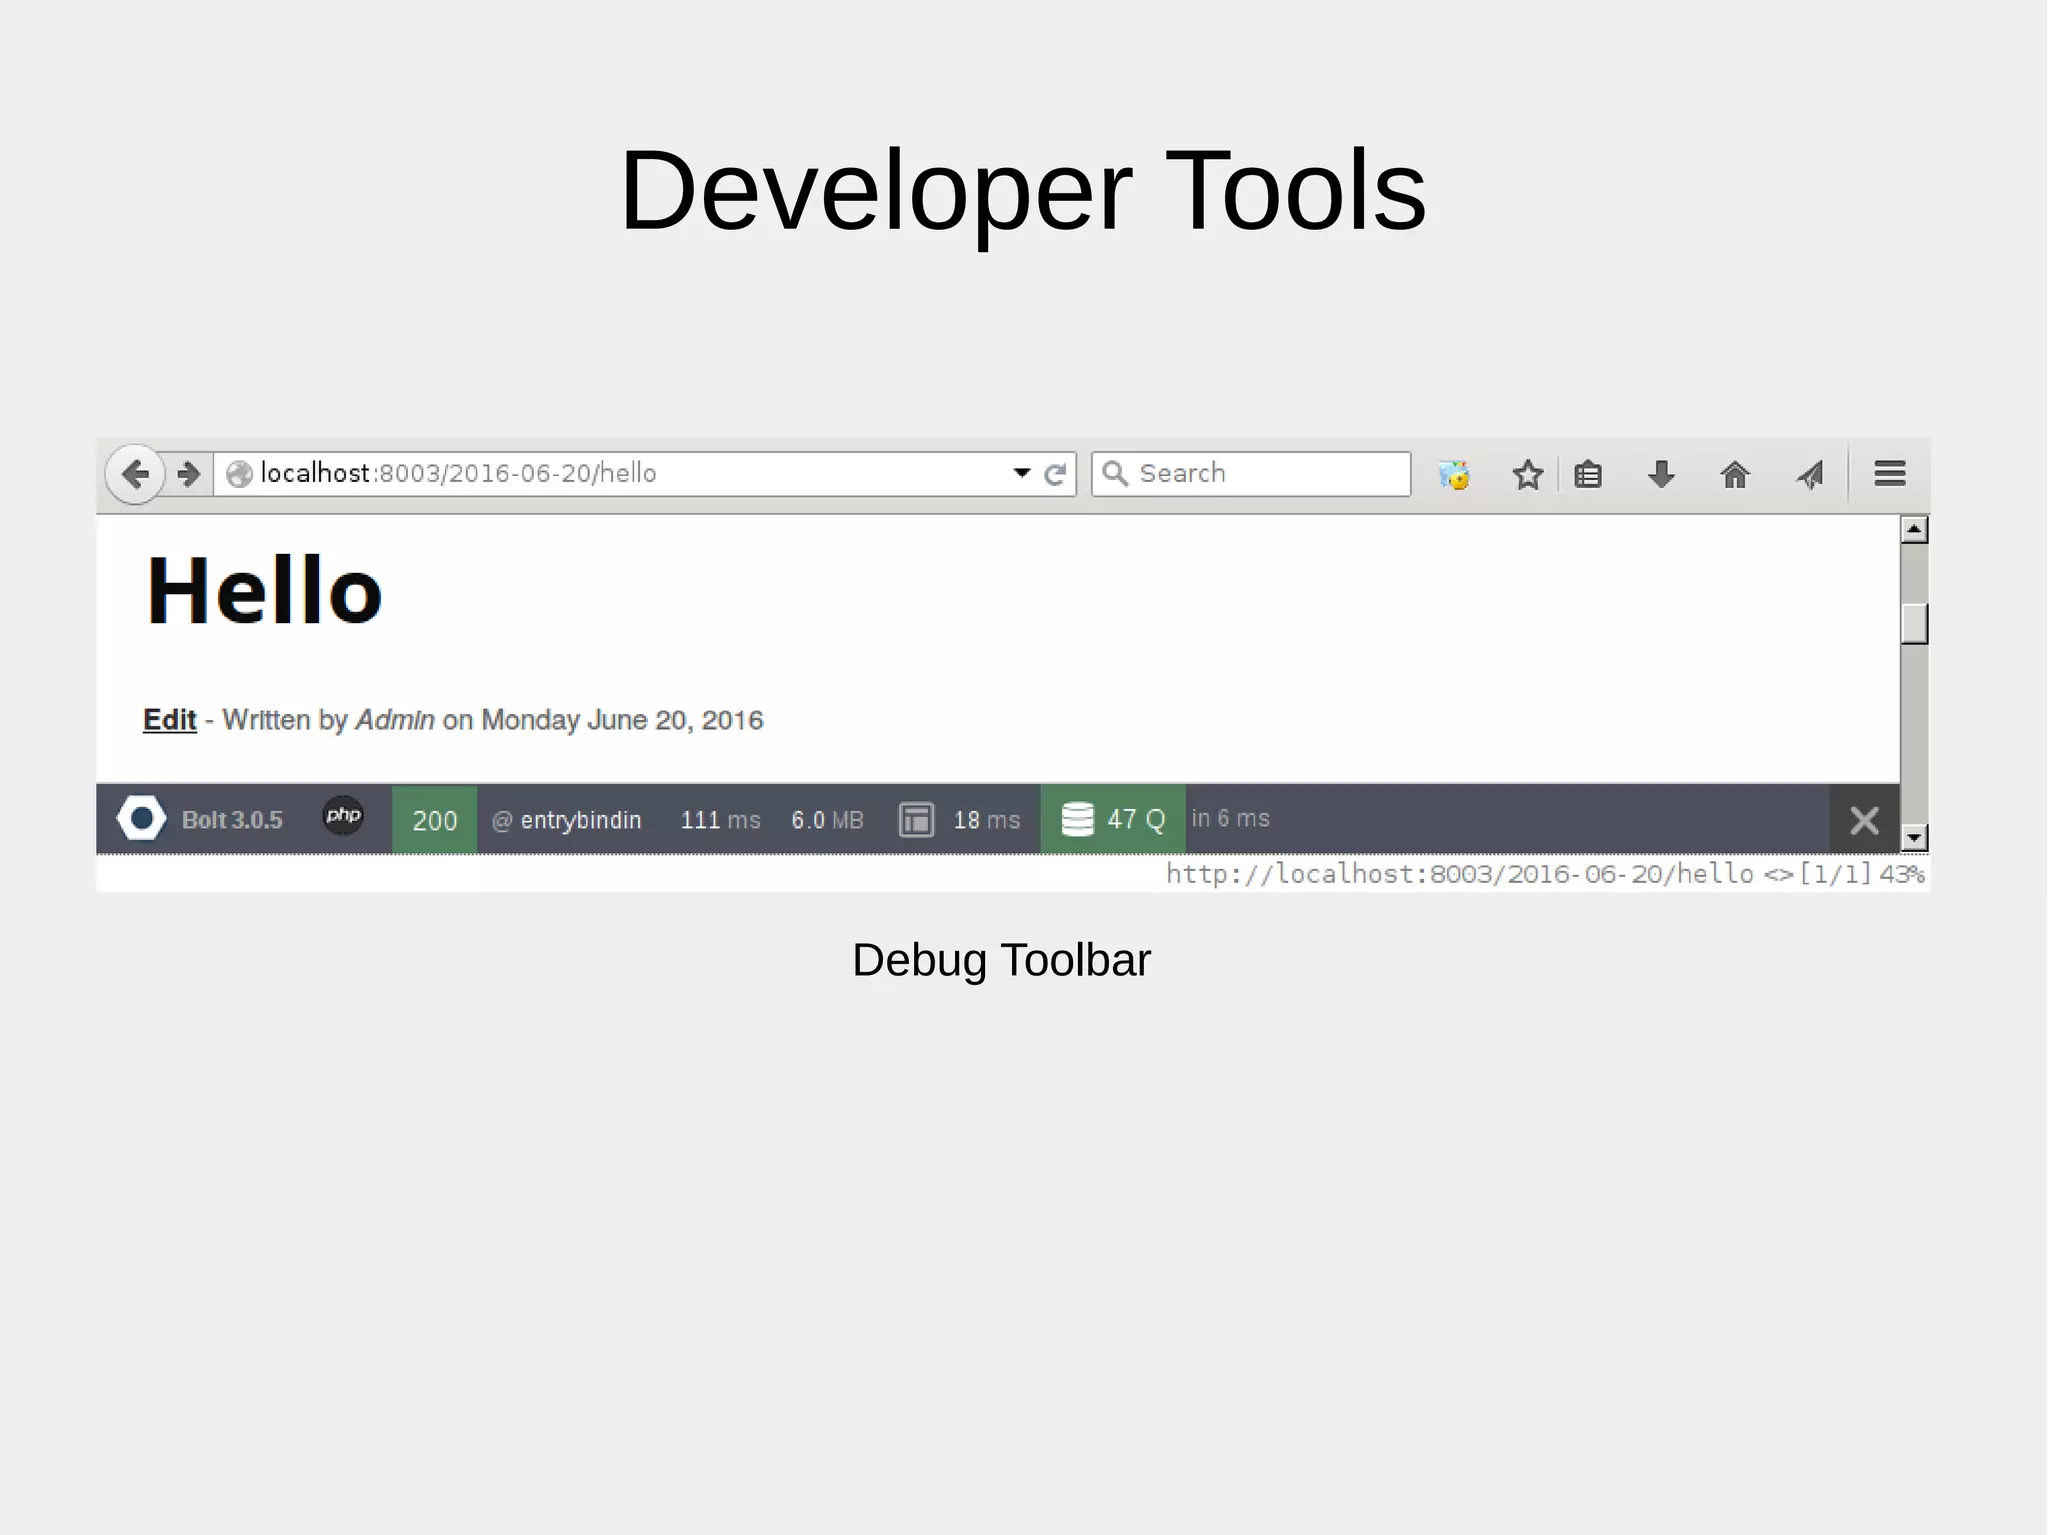Click the 18 ms panel
The width and height of the screenshot is (2048, 1535).
click(x=987, y=820)
